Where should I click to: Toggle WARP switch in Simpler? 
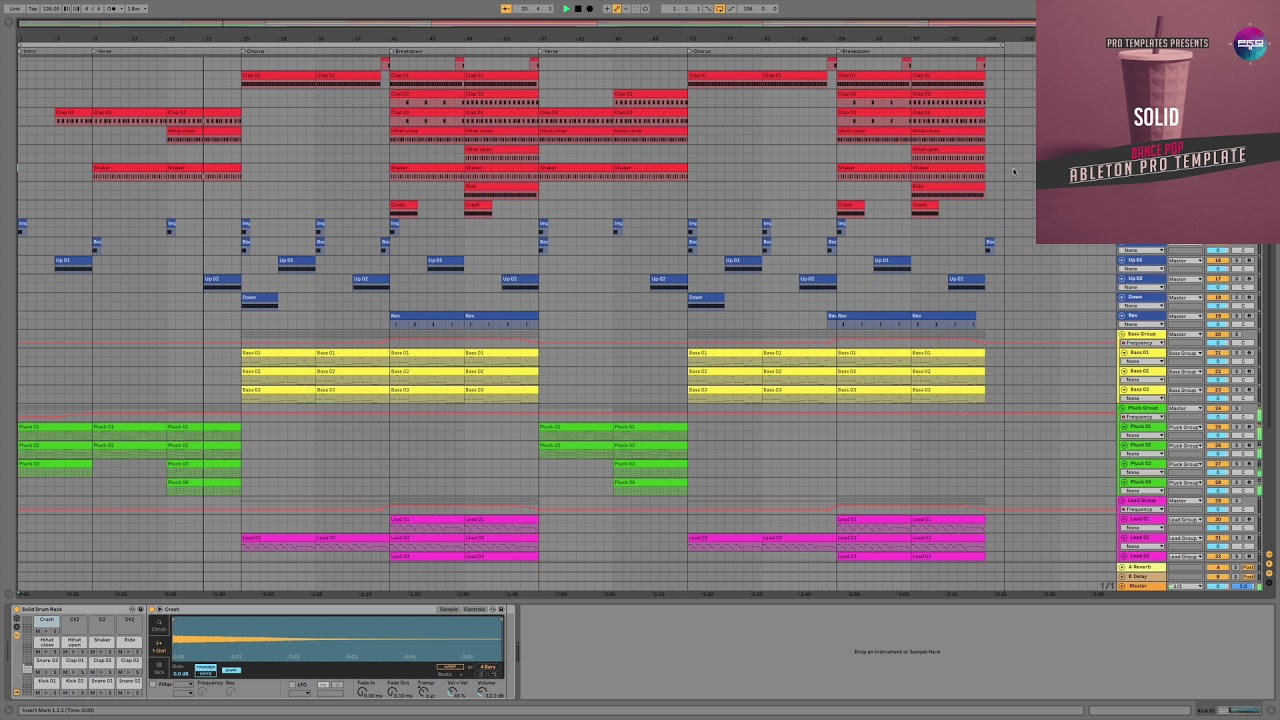pos(450,667)
